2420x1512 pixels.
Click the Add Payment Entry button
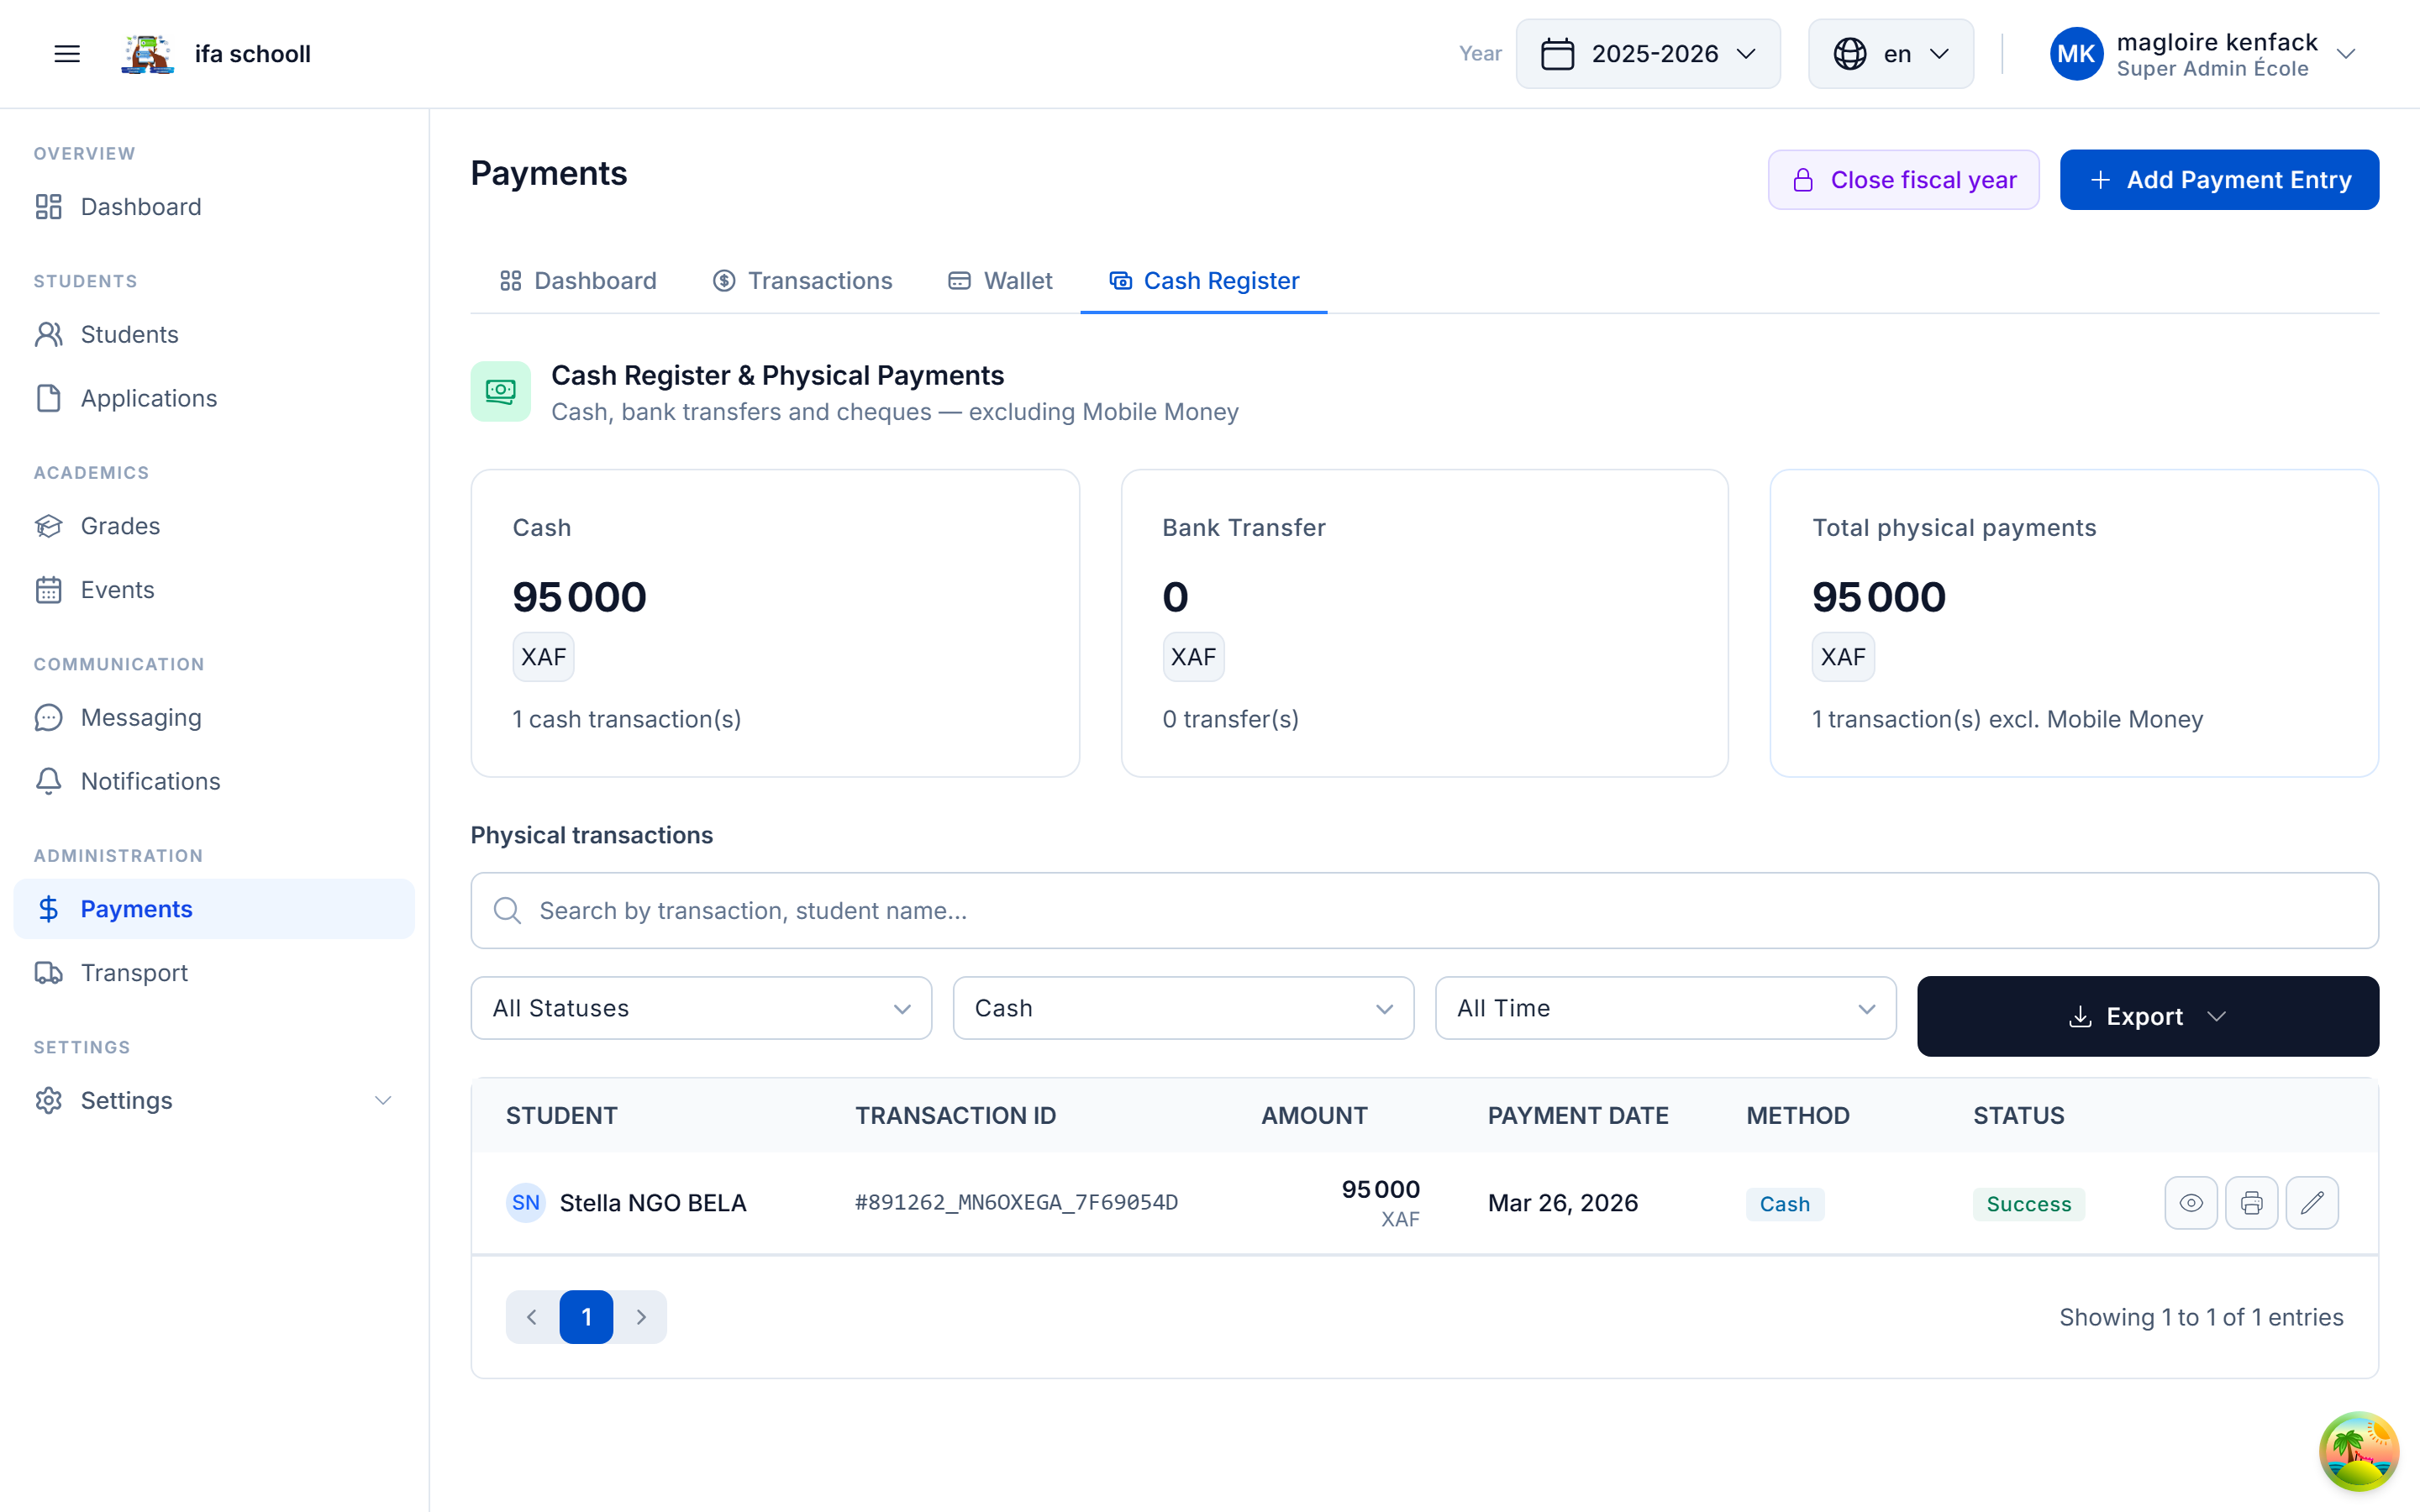point(2219,179)
